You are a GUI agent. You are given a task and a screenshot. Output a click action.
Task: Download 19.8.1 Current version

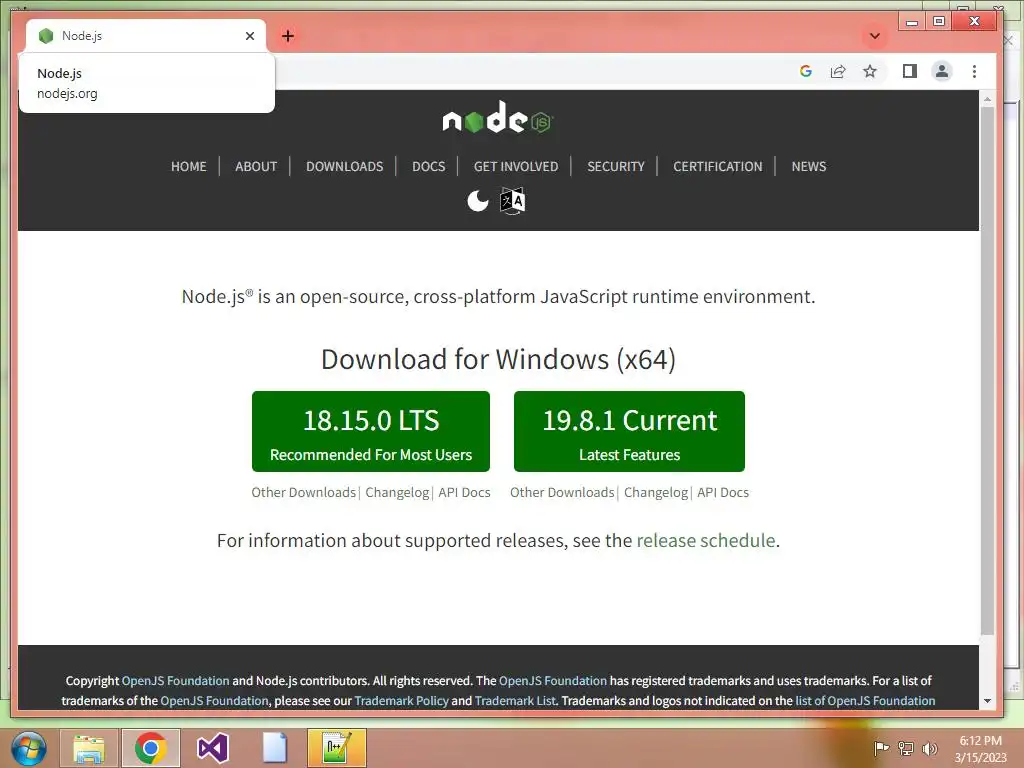tap(629, 431)
